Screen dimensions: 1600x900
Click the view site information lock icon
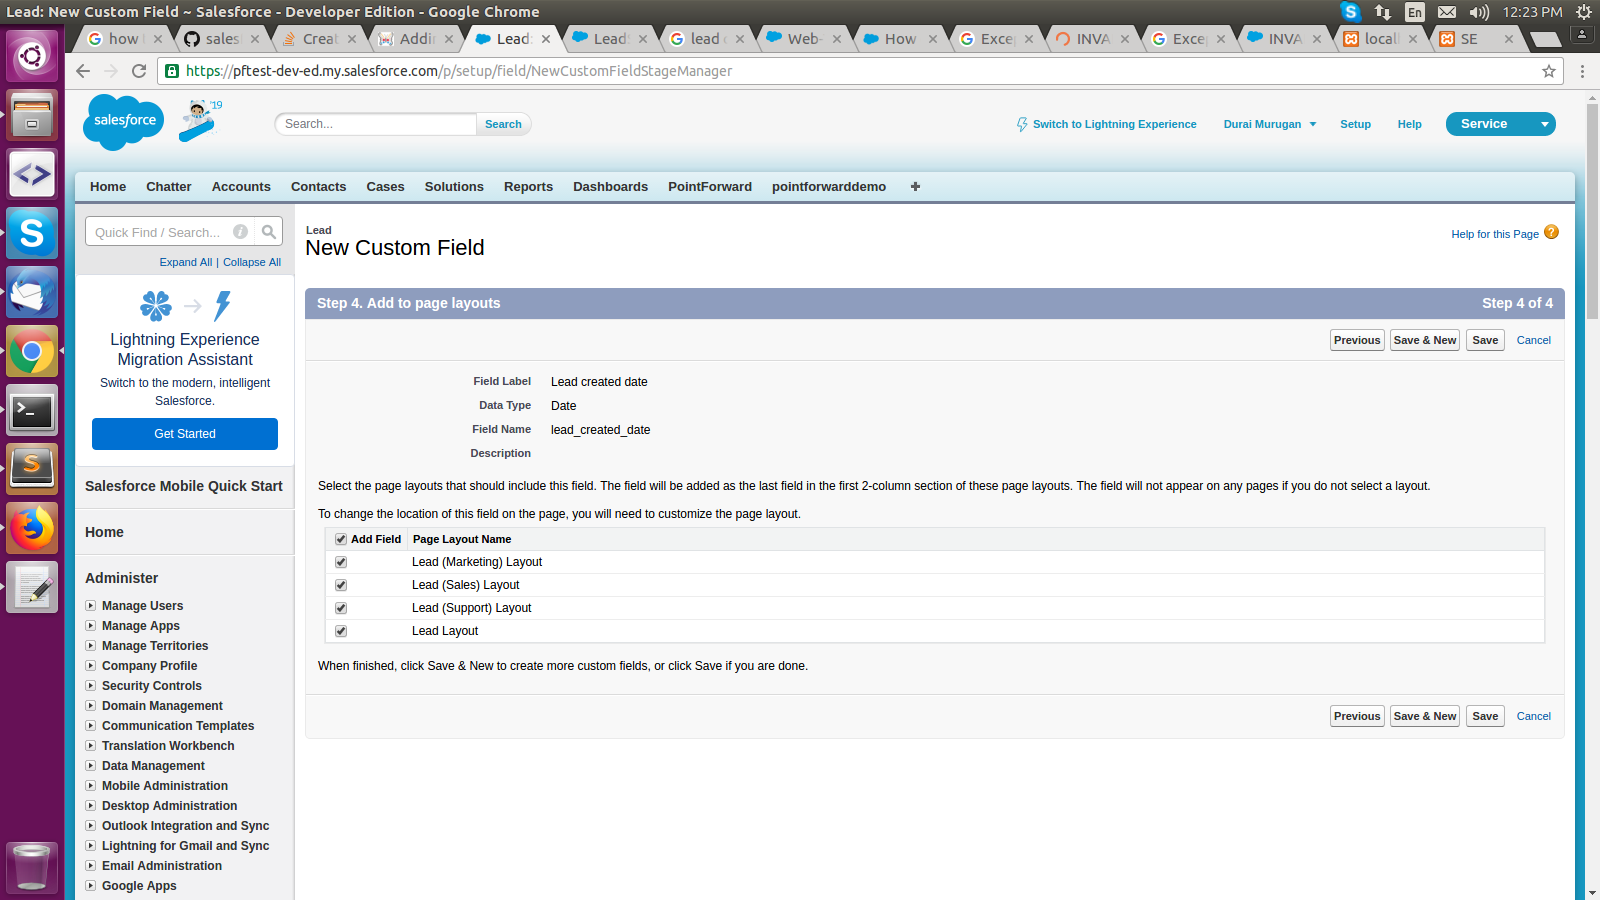(172, 71)
